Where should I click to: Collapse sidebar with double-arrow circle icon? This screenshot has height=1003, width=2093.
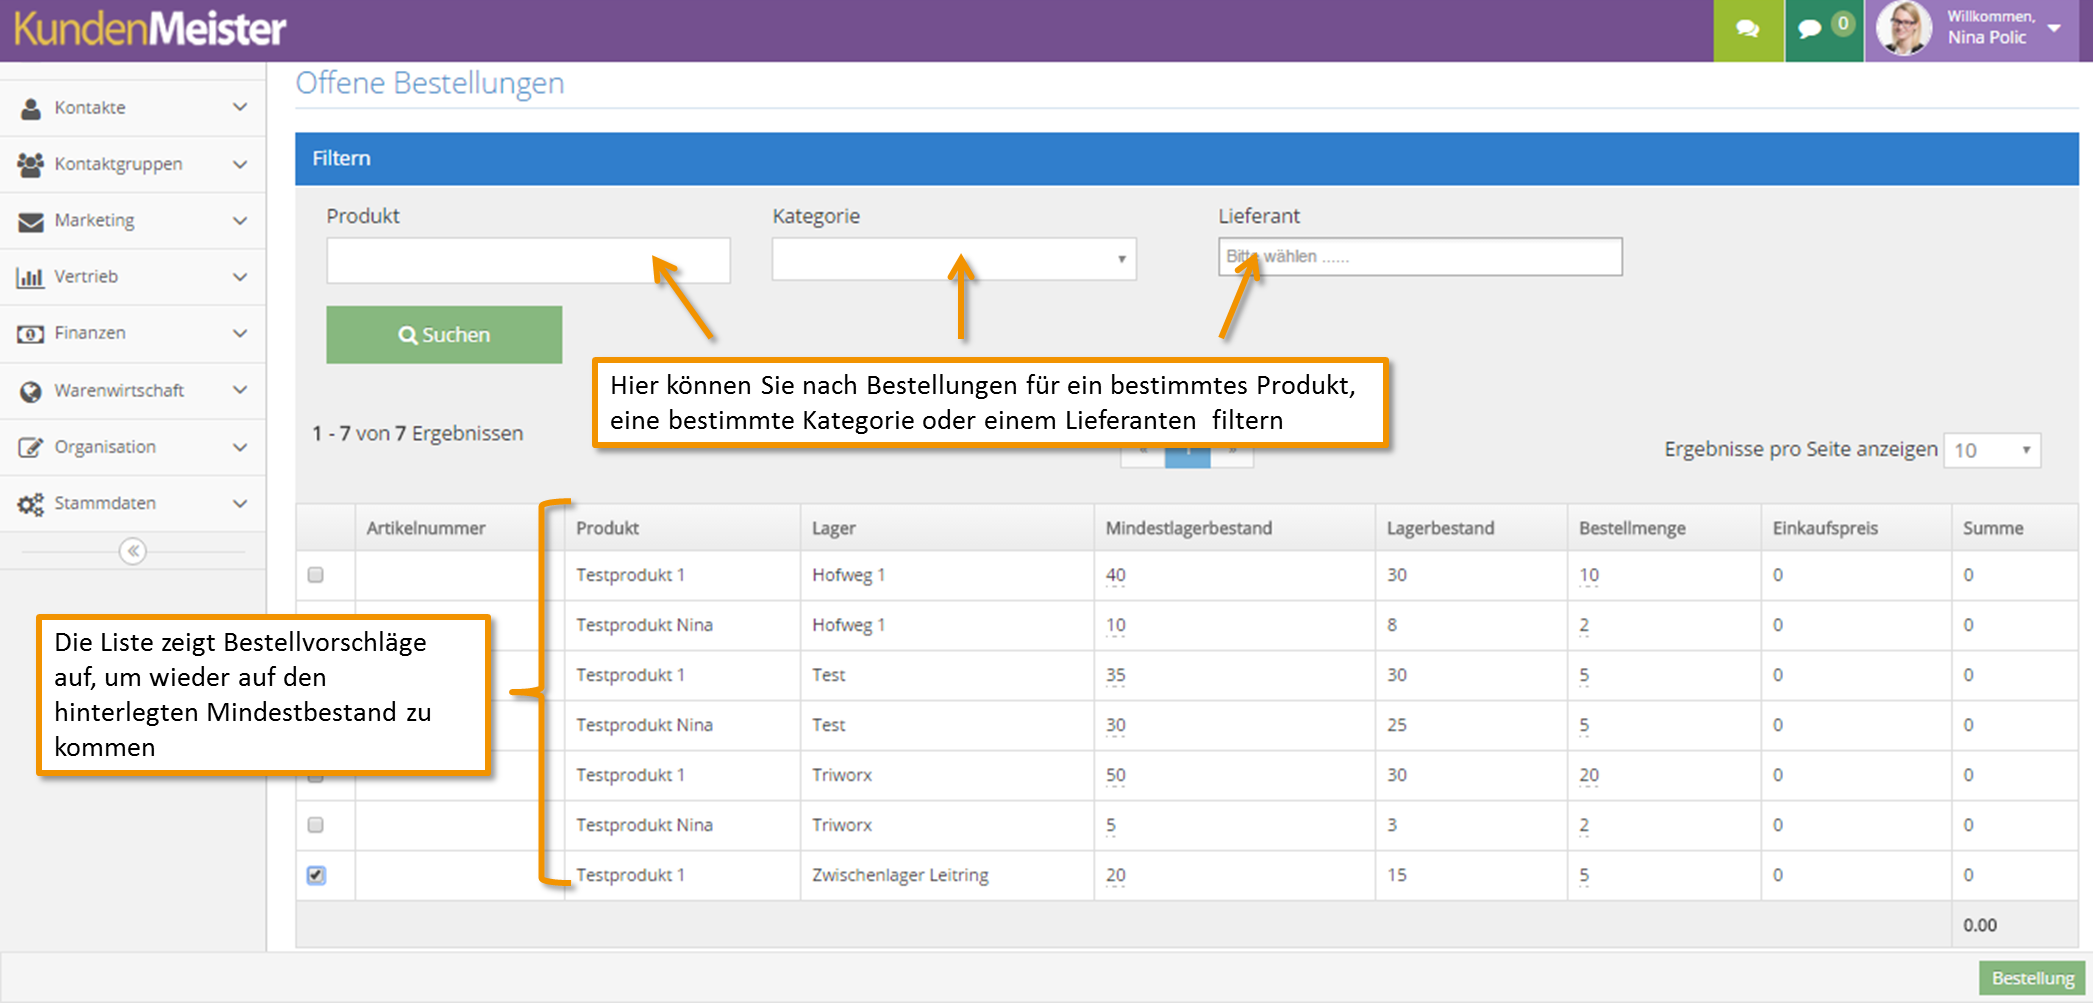[133, 551]
